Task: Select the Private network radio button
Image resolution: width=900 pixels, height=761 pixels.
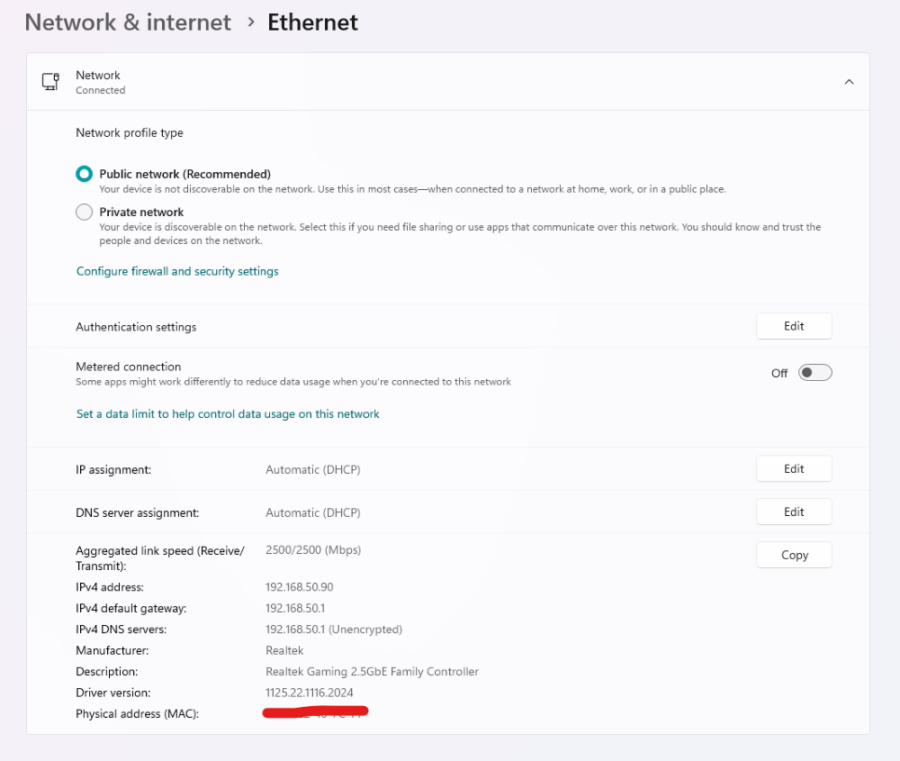Action: tap(84, 212)
